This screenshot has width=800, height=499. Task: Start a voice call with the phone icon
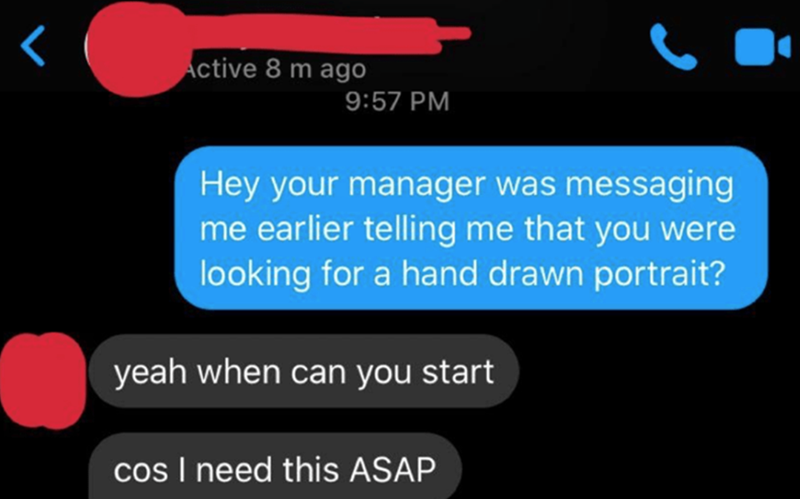click(673, 47)
